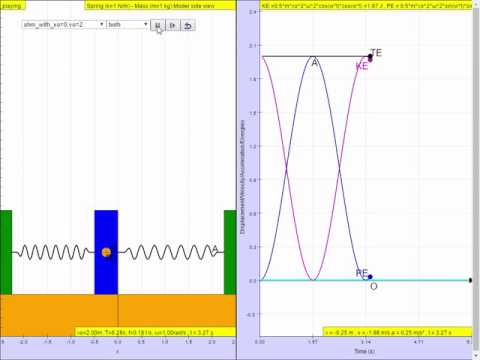Open the shm_with_x0=0,v0=2 preset dropdown
This screenshot has height=360, width=480.
[x=64, y=25]
